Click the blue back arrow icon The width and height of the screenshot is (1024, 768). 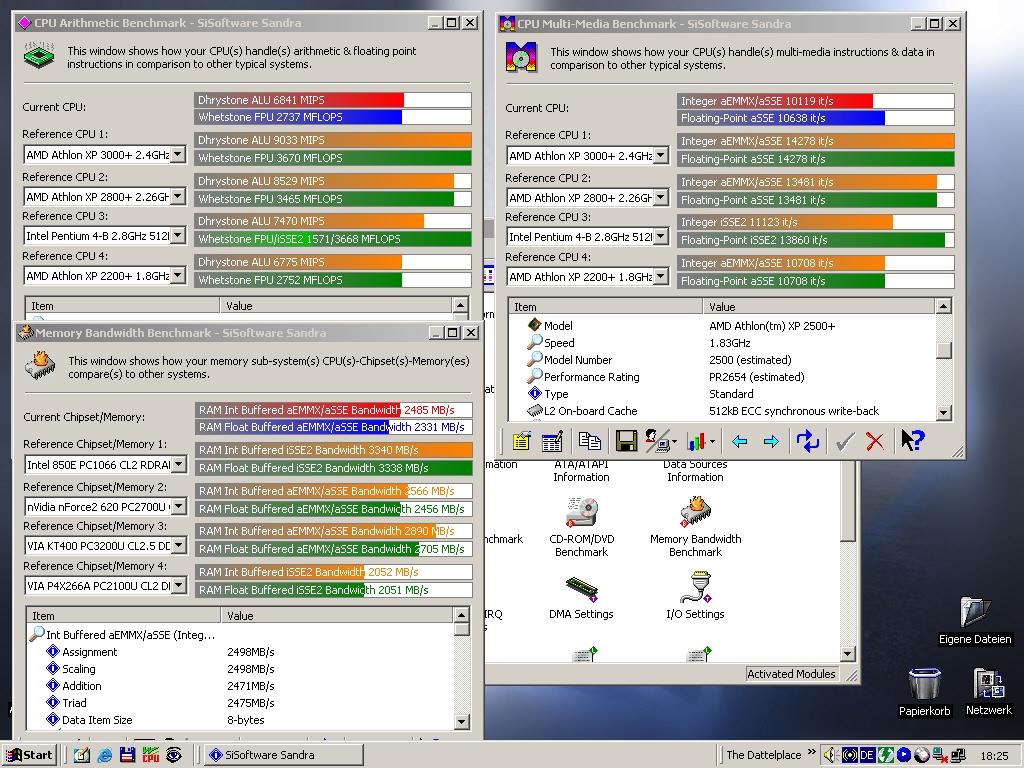(739, 441)
